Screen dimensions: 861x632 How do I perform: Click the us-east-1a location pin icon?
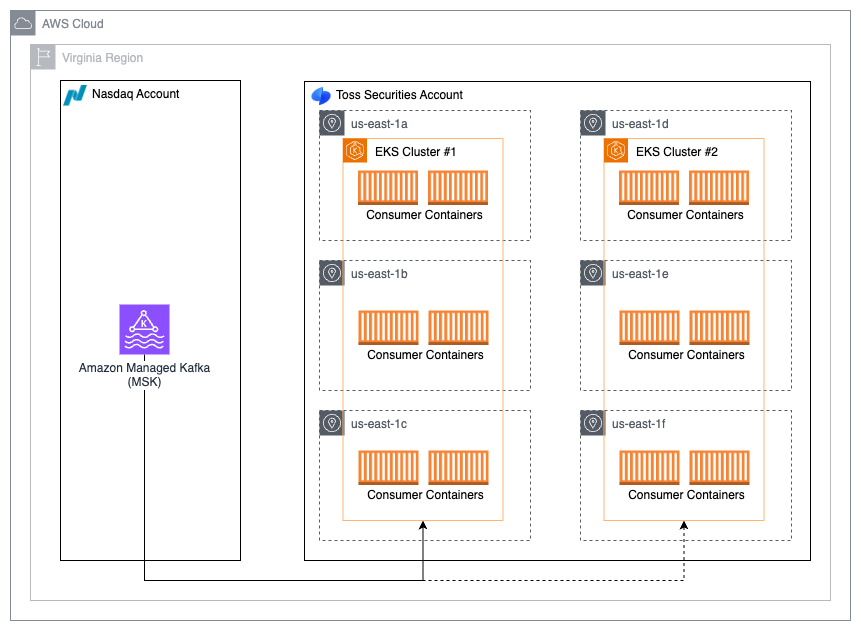tap(332, 123)
